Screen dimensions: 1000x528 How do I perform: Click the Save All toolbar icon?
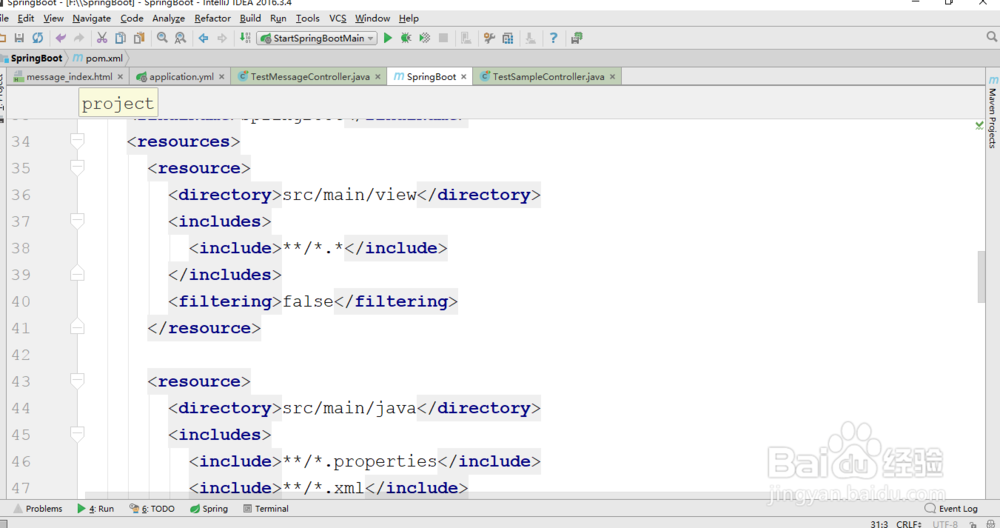[x=19, y=38]
